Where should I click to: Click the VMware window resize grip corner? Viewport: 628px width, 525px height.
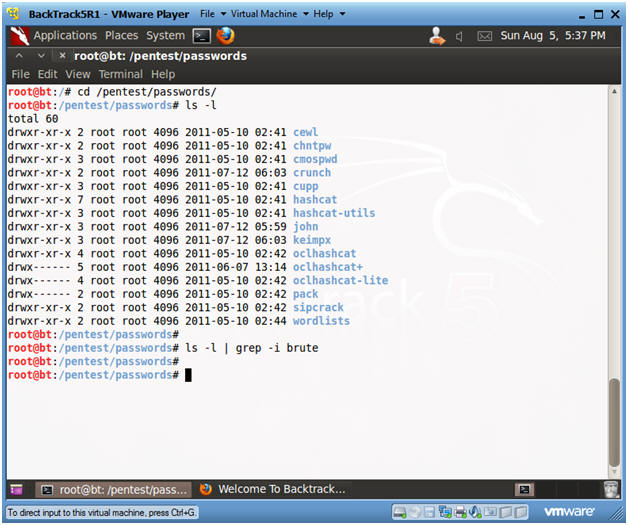click(x=615, y=513)
